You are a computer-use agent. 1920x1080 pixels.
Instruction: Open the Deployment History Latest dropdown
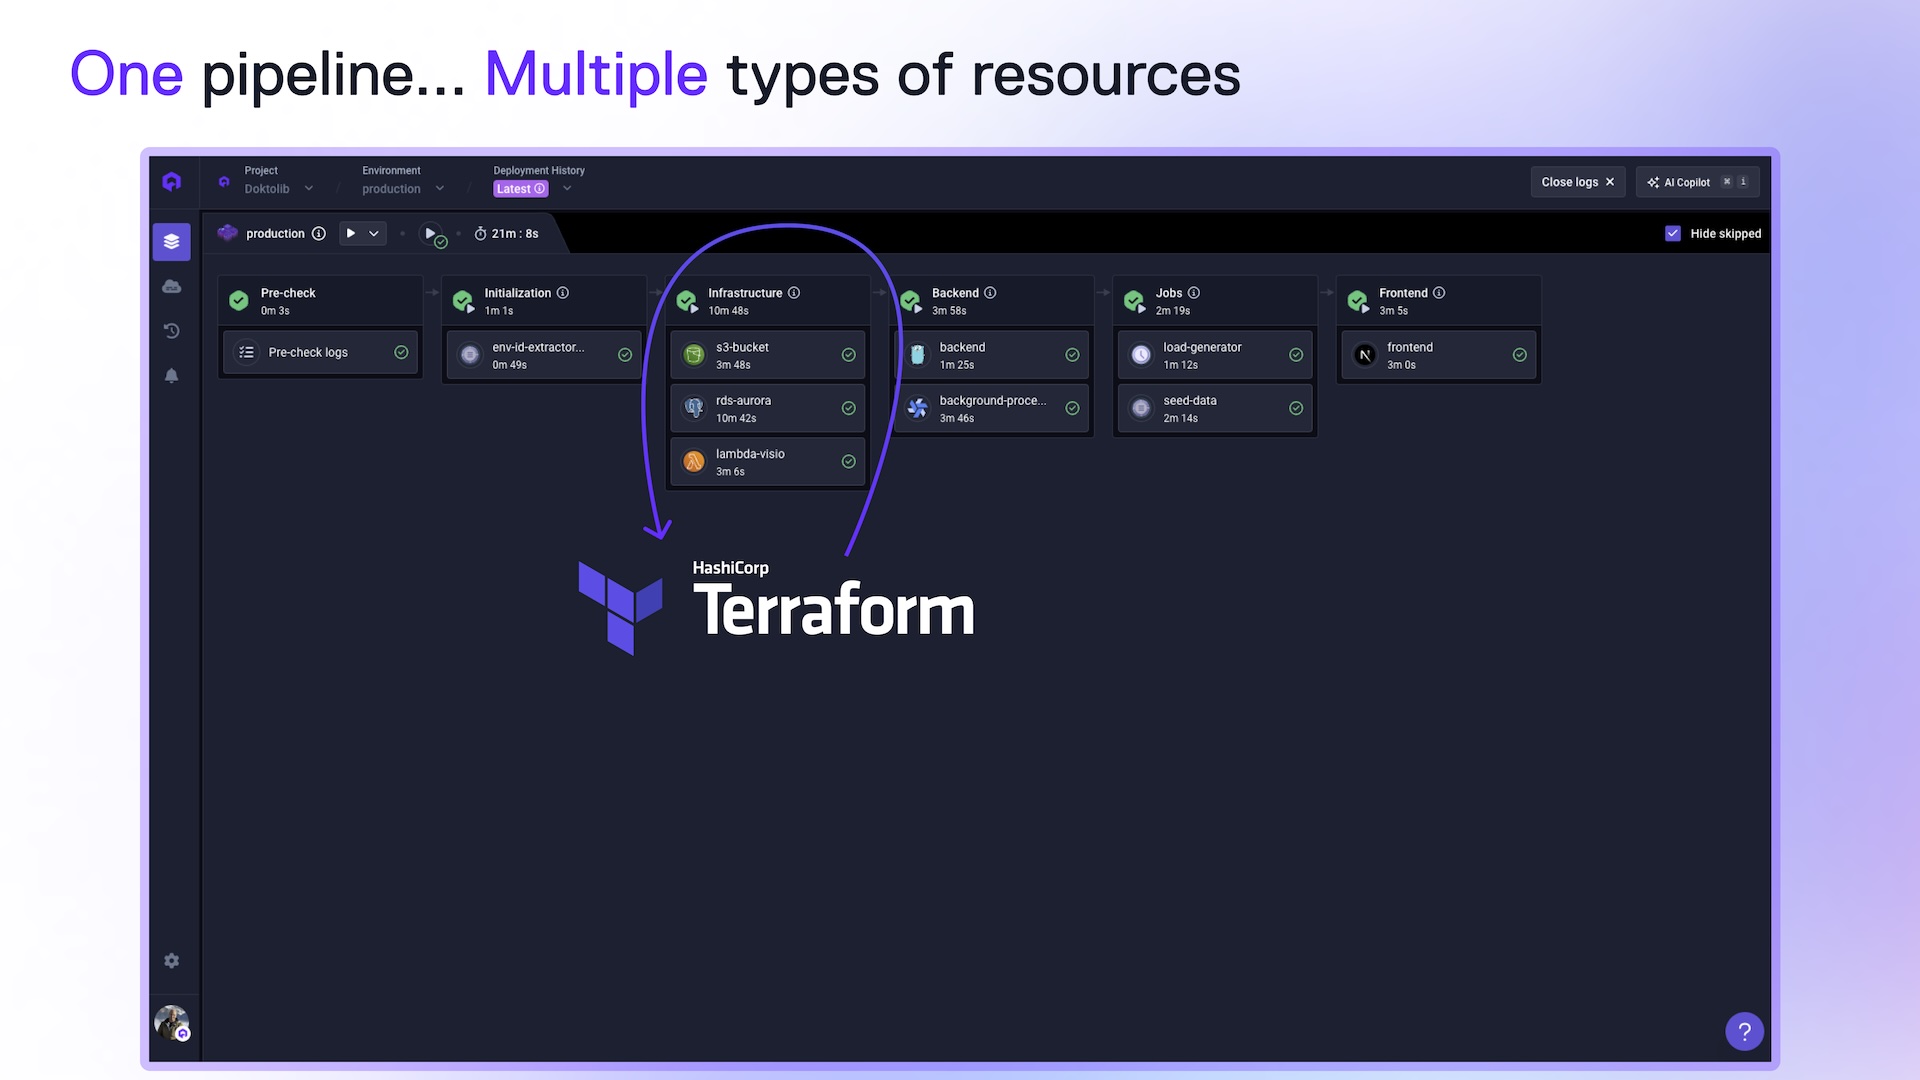point(567,188)
